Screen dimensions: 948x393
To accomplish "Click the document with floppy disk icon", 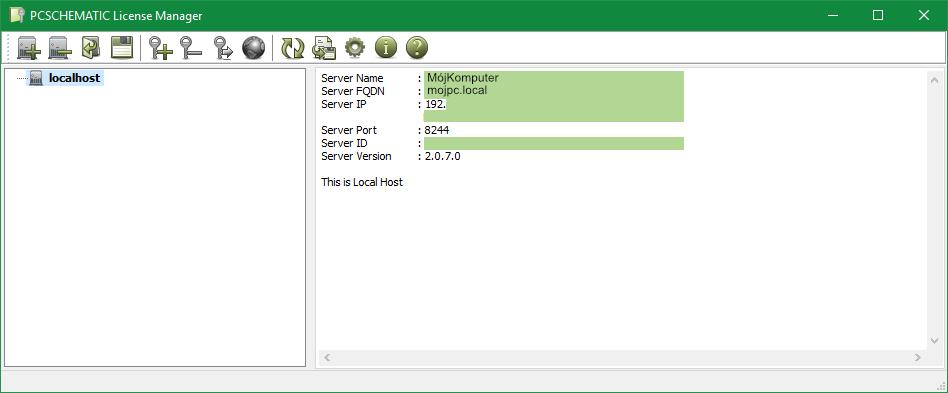I will coord(323,48).
